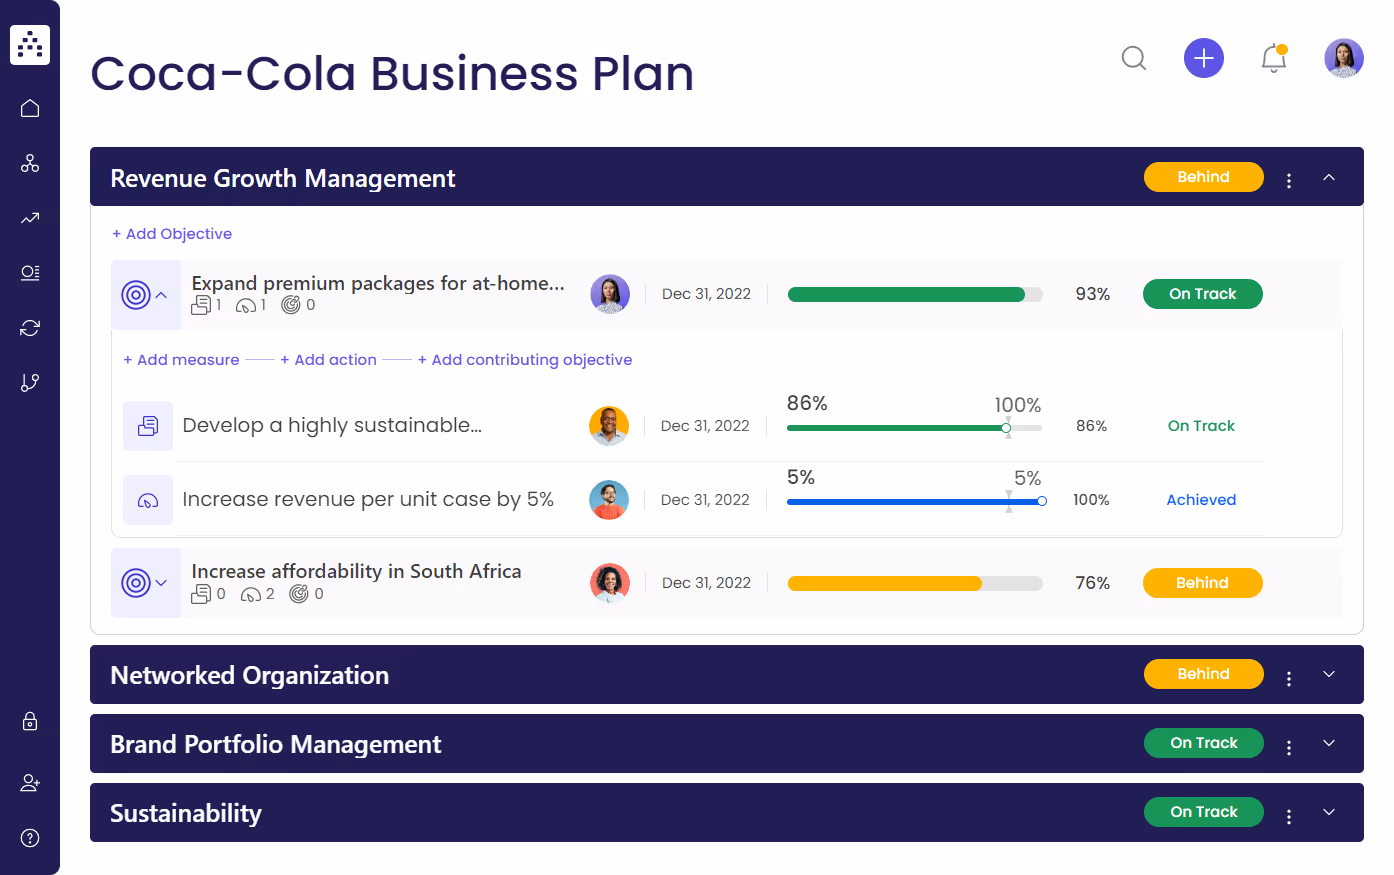Select the org network icon in the sidebar
This screenshot has height=875, width=1394.
point(30,163)
